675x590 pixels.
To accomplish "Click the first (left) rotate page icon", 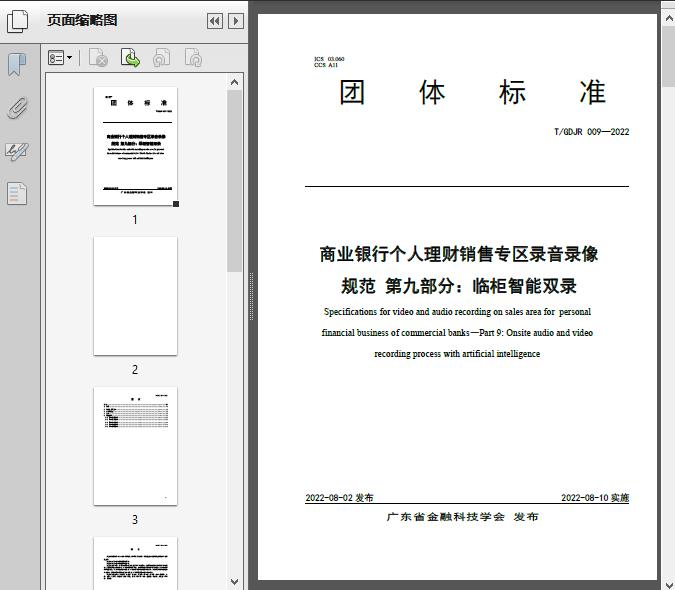I will pos(161,59).
